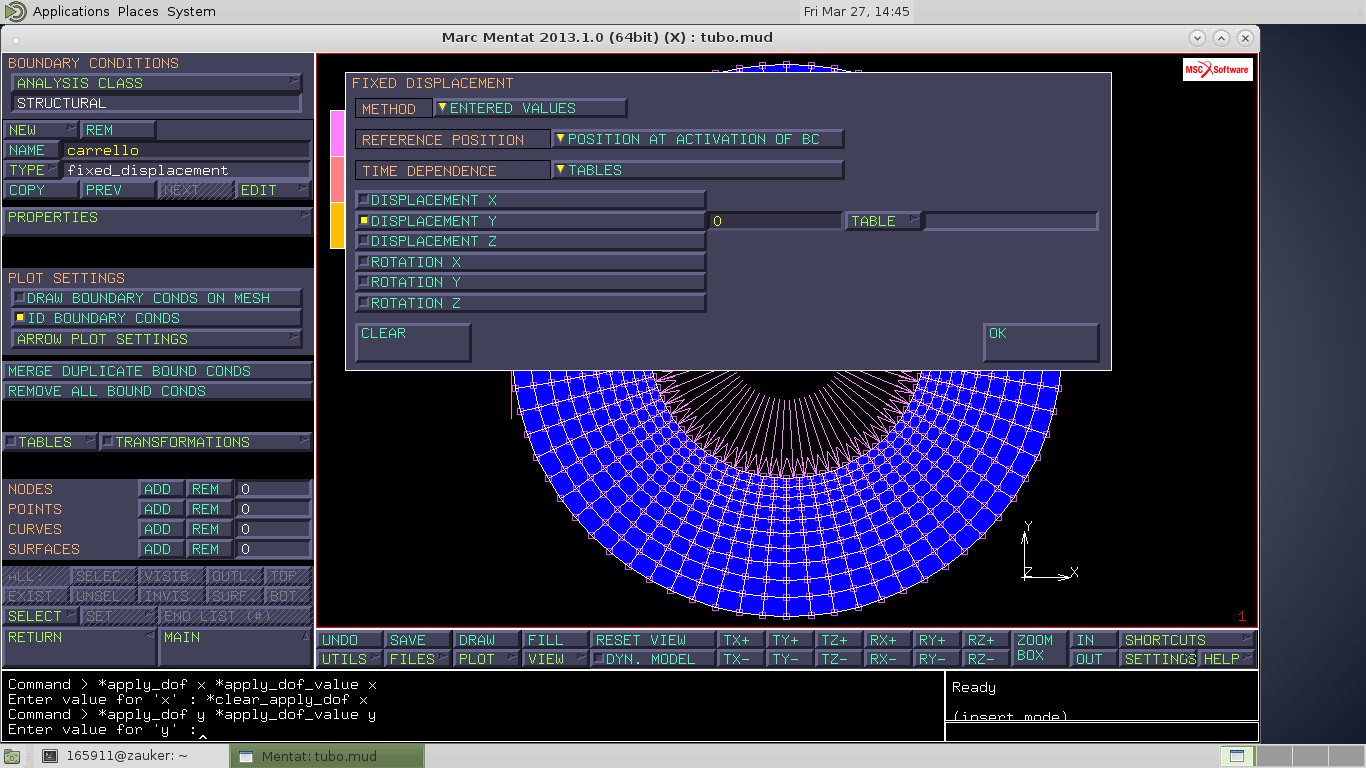Click RESET VIEW button

(652, 640)
